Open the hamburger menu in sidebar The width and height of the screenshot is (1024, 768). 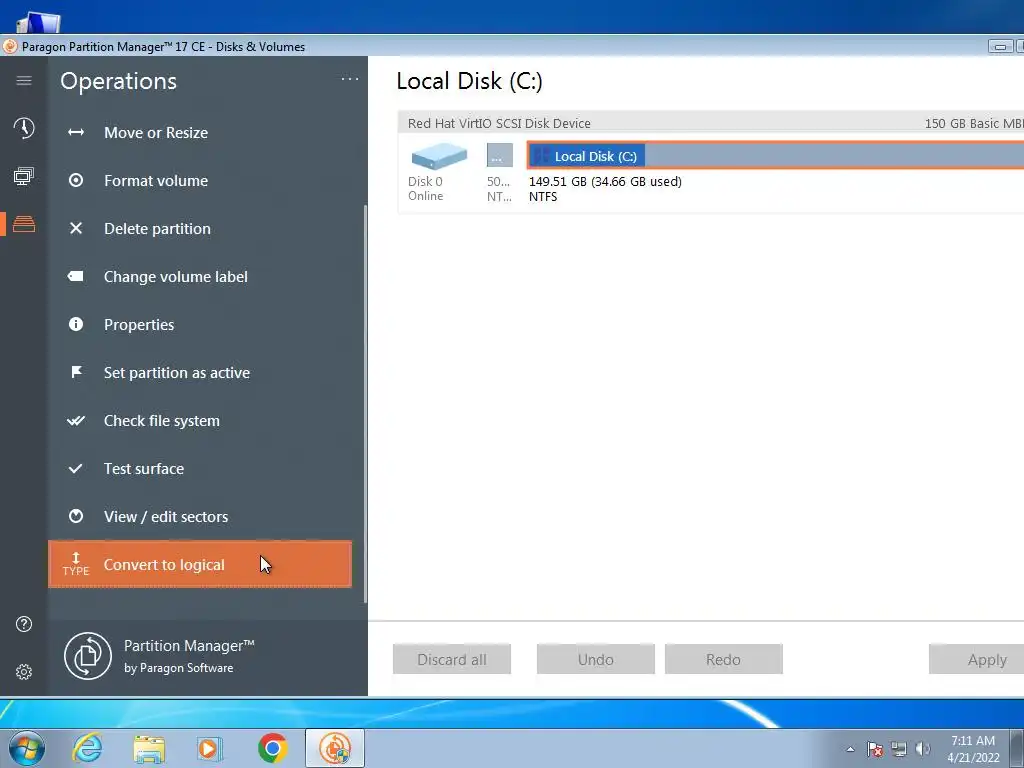click(24, 80)
